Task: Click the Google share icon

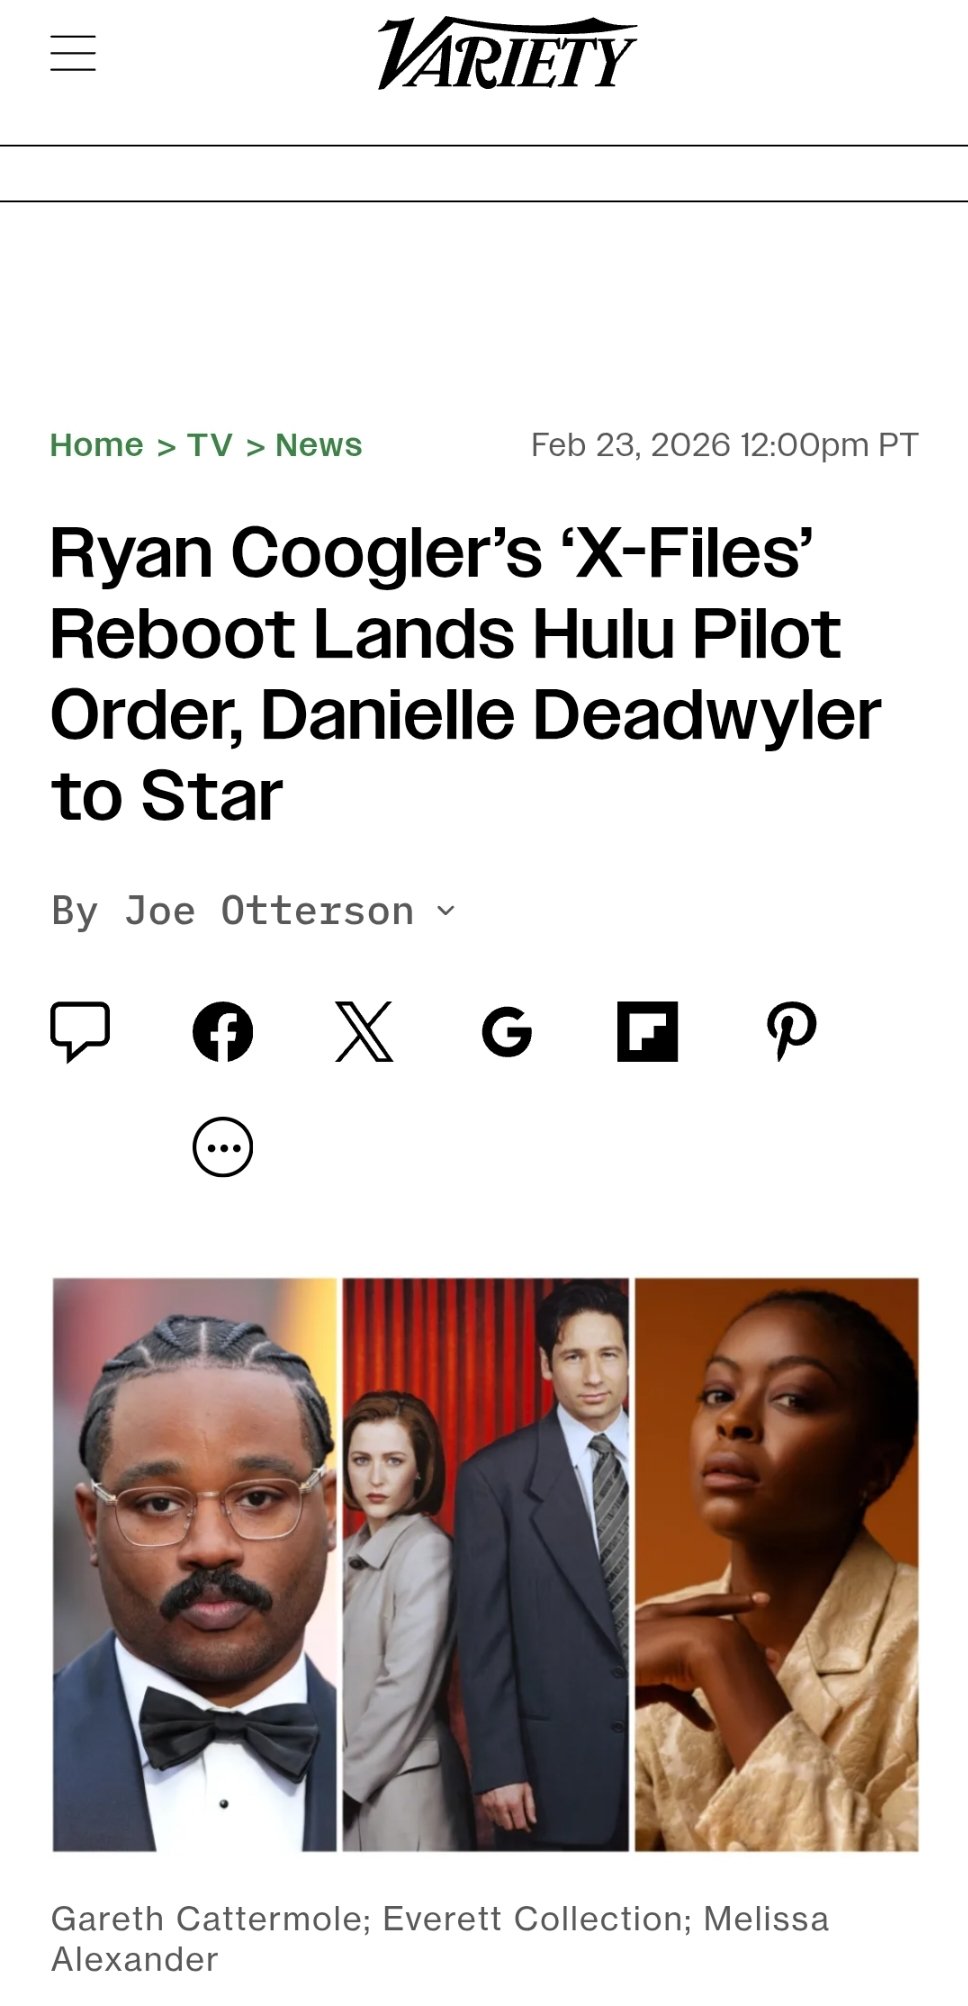Action: [506, 1032]
